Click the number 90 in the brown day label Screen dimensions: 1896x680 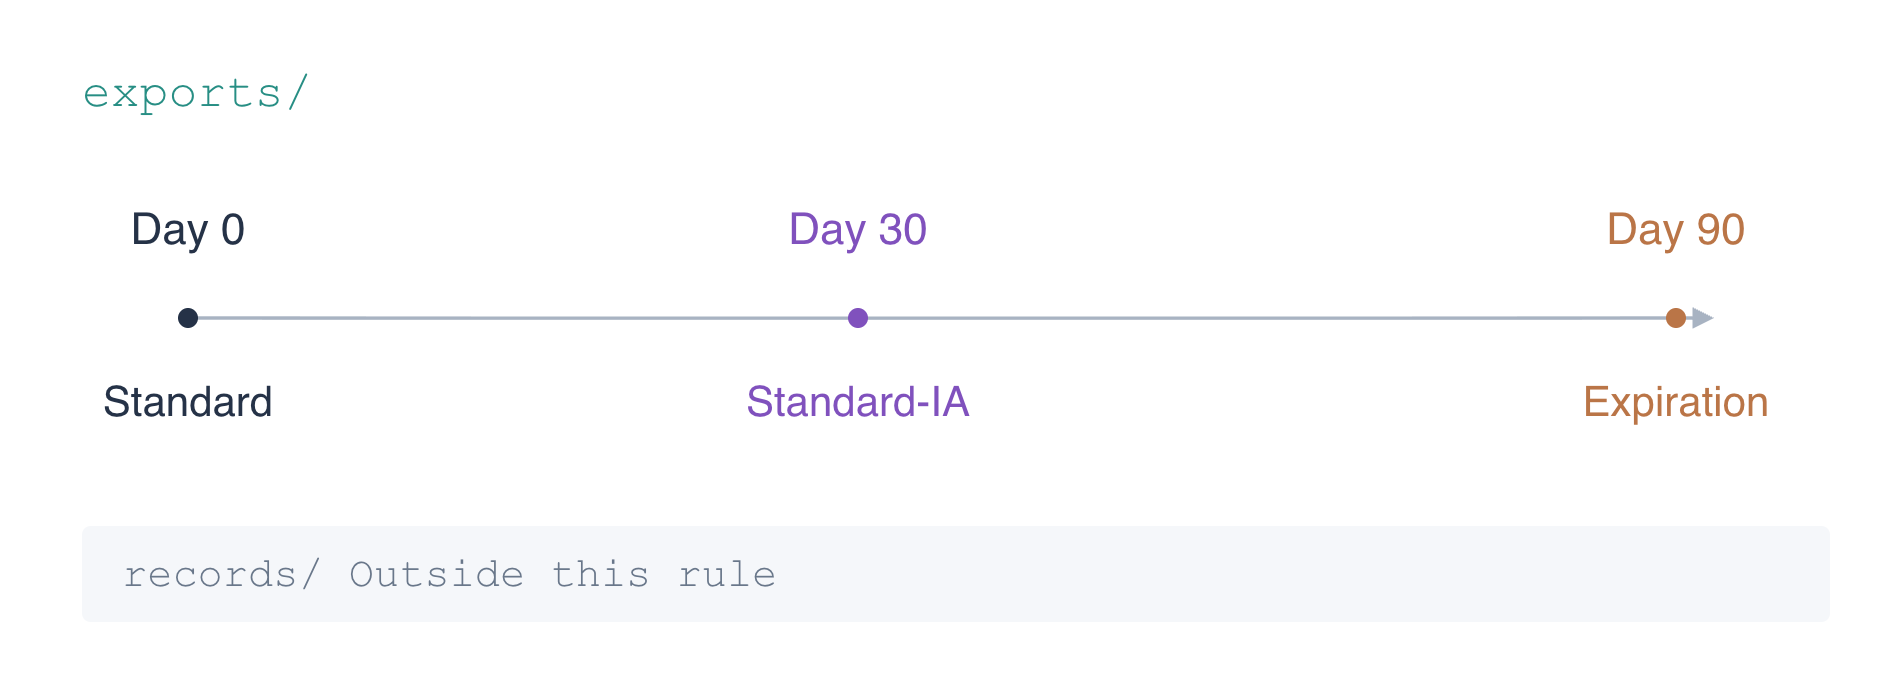point(1721,230)
